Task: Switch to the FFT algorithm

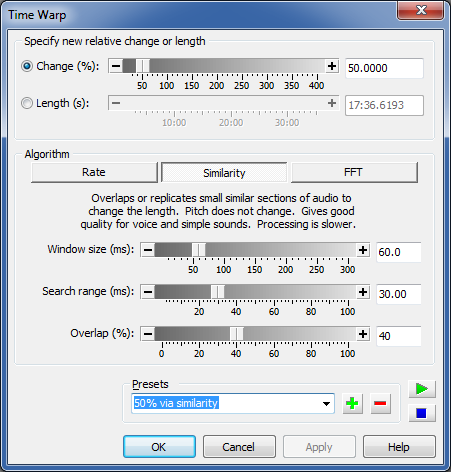Action: pos(354,172)
